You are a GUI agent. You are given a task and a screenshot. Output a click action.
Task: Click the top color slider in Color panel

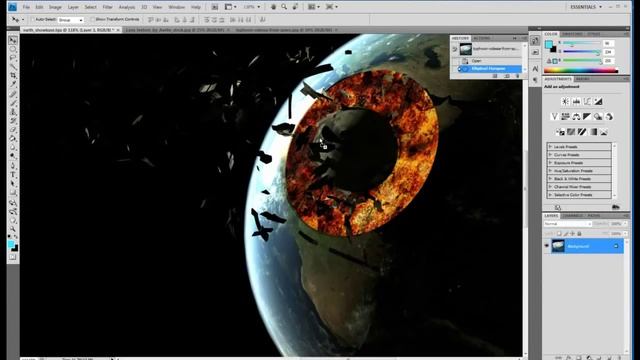point(581,43)
